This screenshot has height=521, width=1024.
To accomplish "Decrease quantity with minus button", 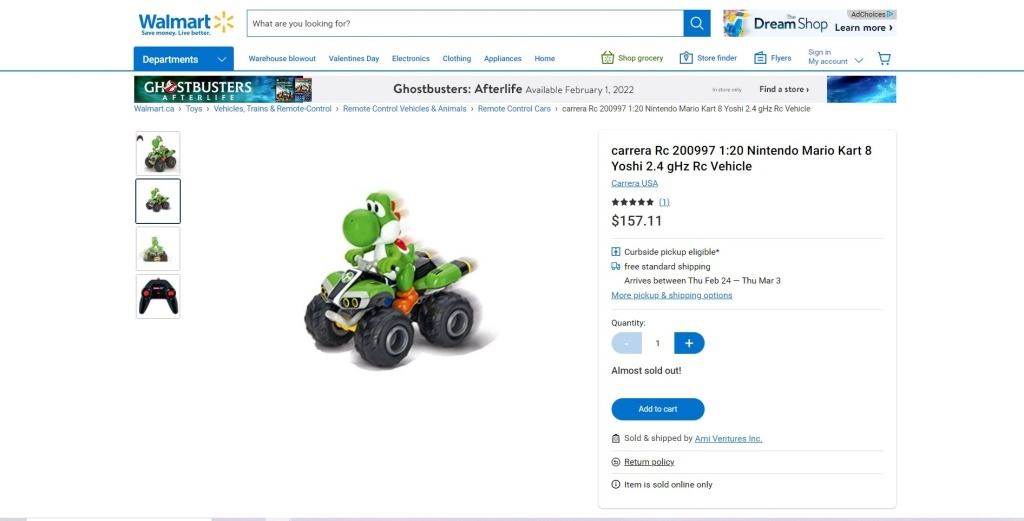I will (x=626, y=343).
